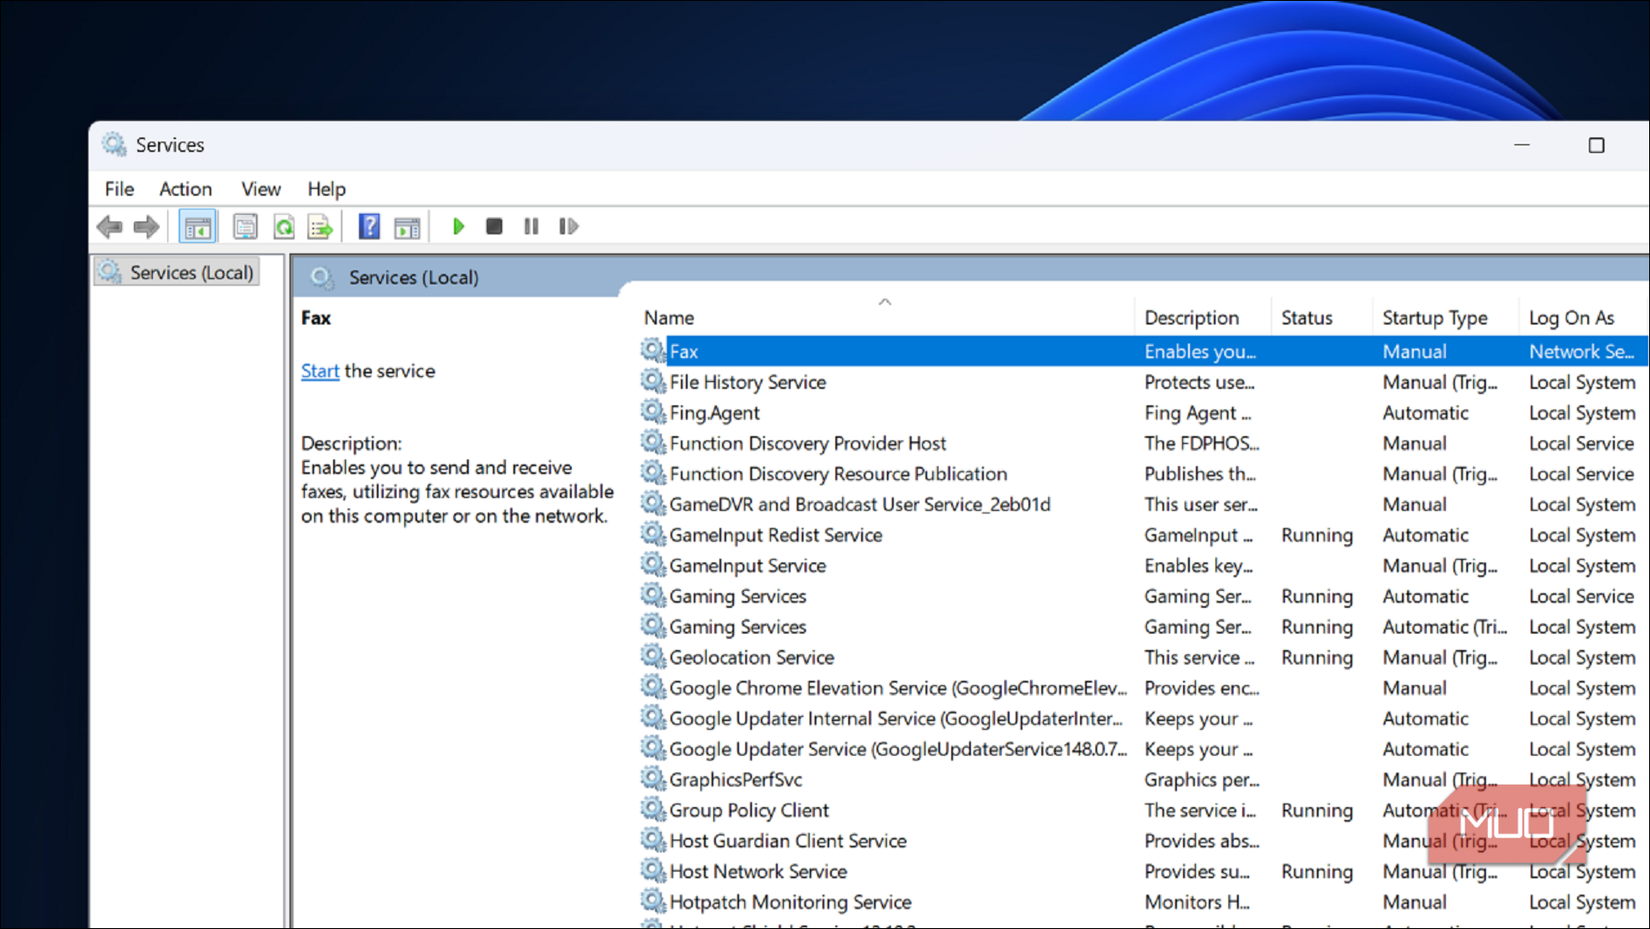Open the Action menu

tap(185, 189)
